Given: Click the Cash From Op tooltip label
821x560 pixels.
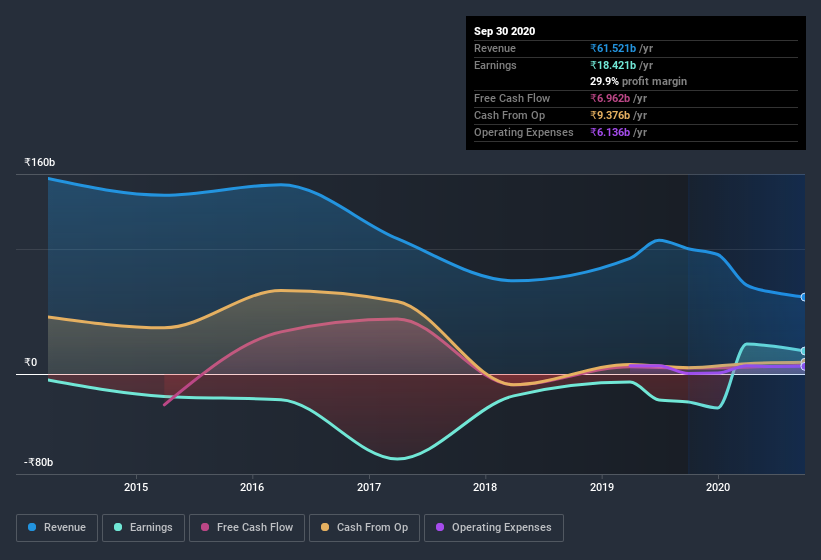Looking at the screenshot, I should 509,115.
